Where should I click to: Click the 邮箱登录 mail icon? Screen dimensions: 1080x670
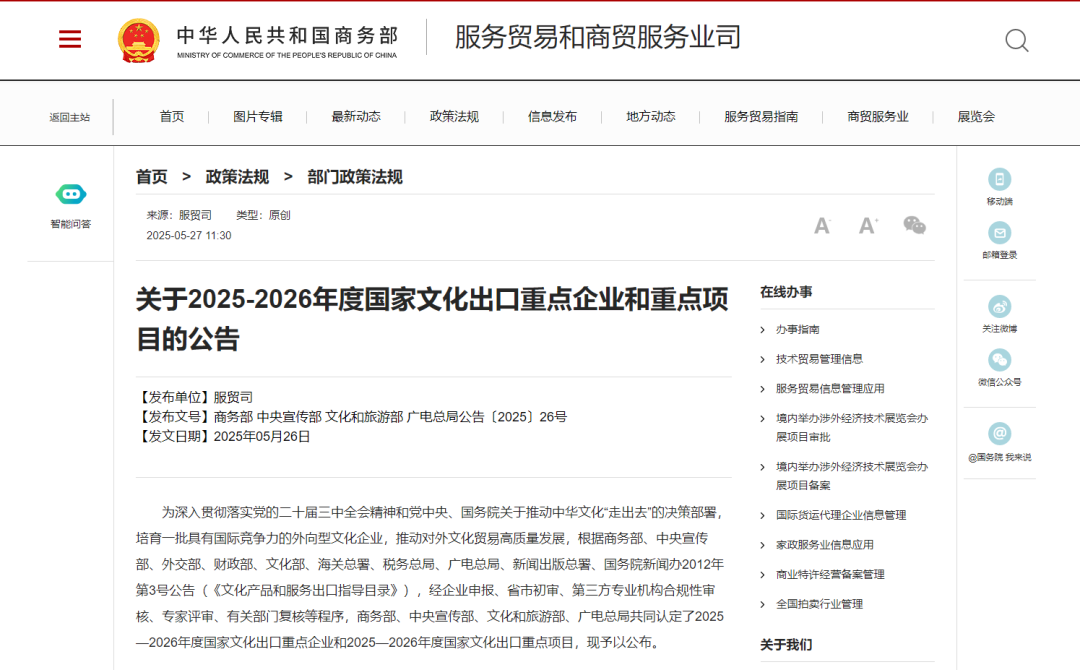(x=999, y=233)
